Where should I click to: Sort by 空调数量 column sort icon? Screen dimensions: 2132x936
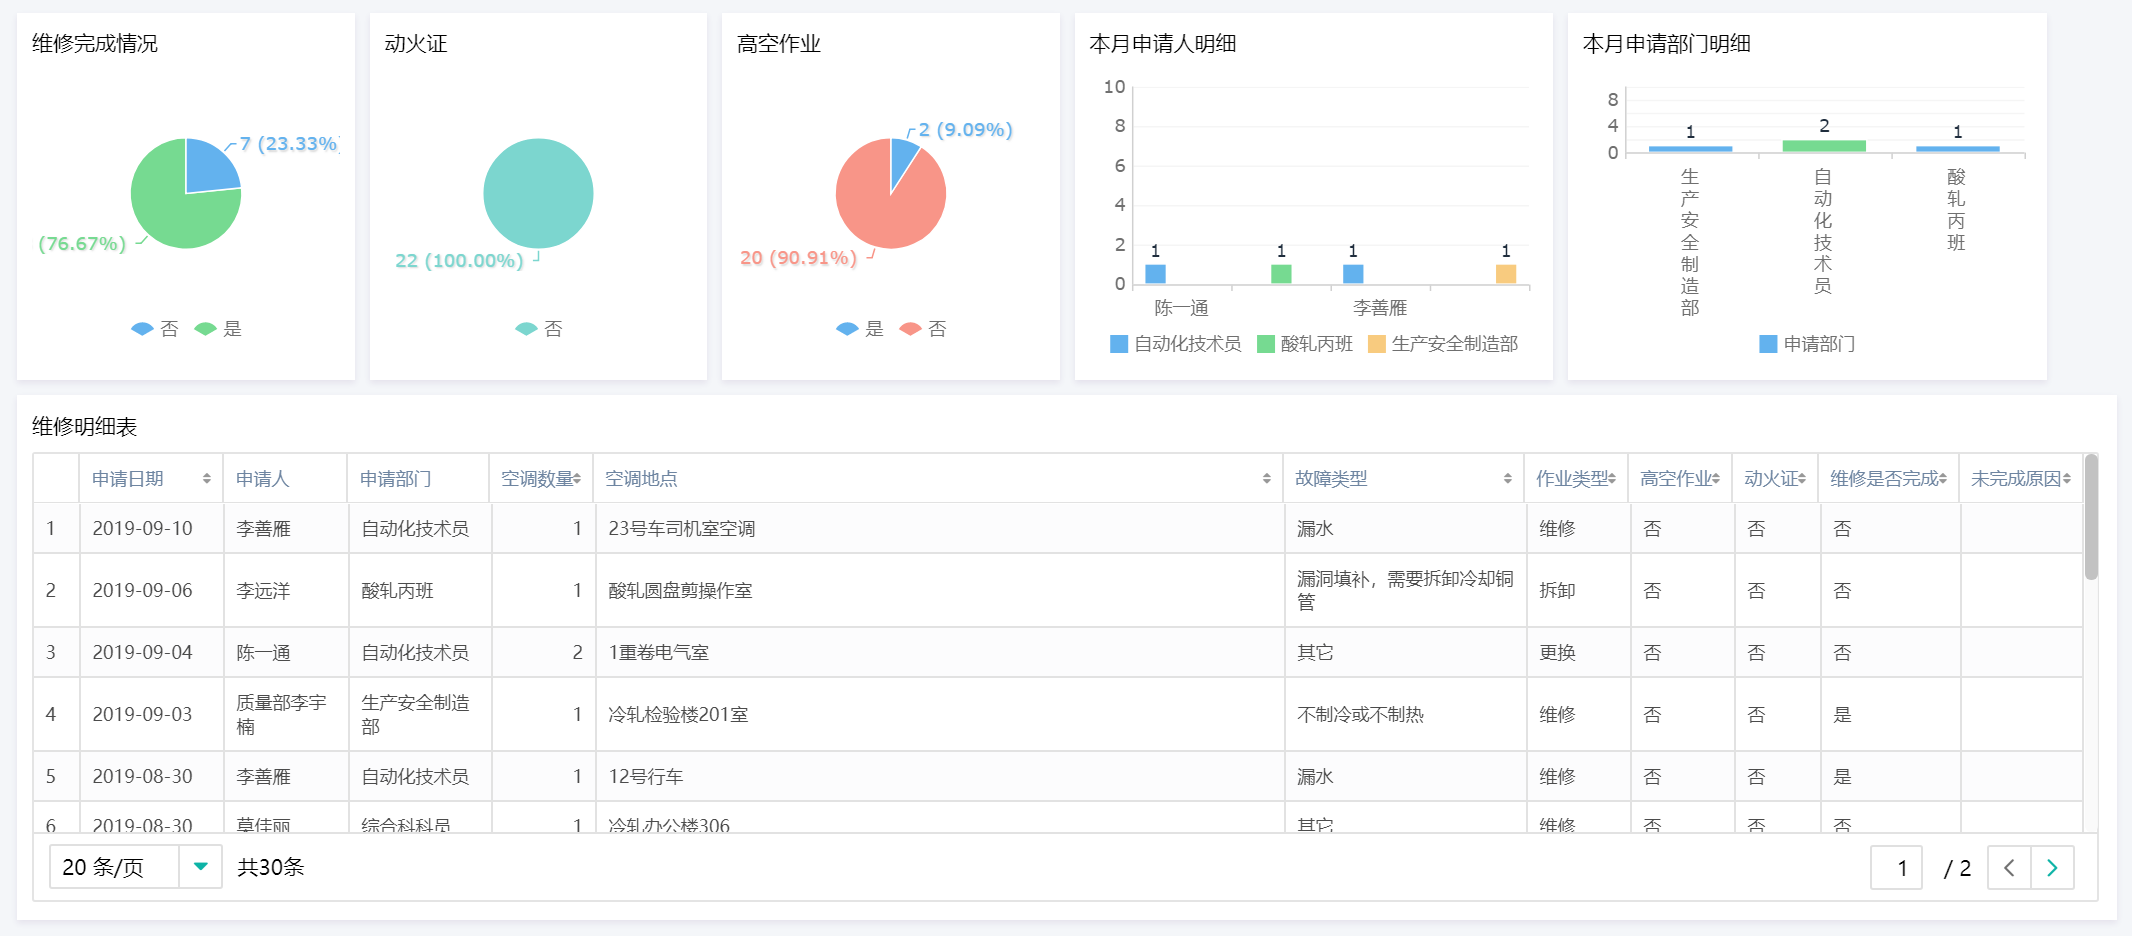point(577,479)
